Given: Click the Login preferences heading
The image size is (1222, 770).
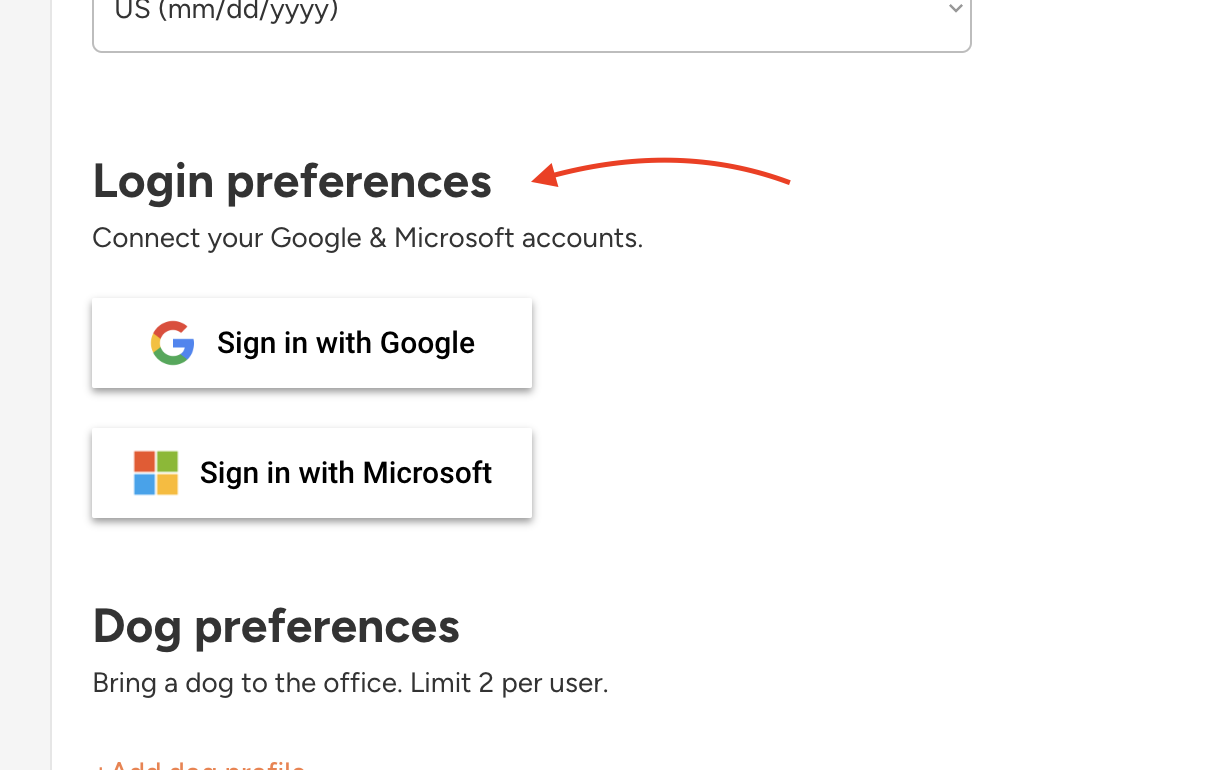Looking at the screenshot, I should pyautogui.click(x=292, y=182).
